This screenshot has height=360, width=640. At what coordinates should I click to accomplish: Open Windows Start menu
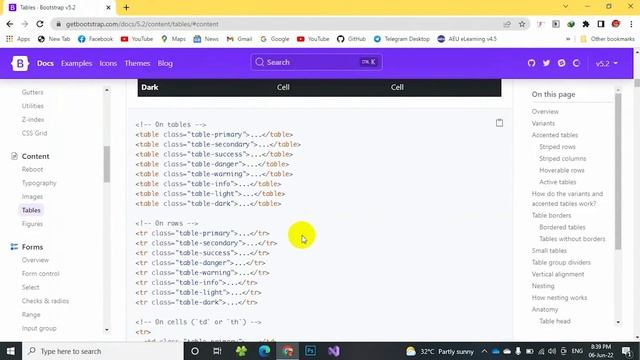[11, 351]
